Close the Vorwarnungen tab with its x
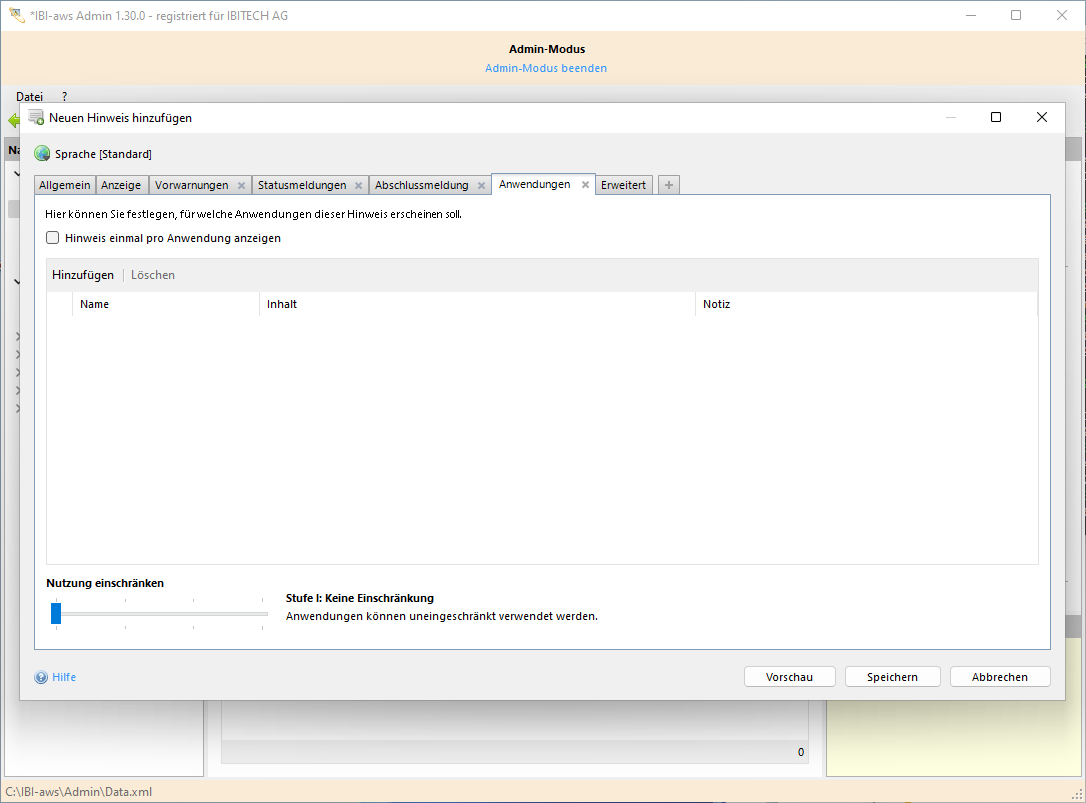 pos(241,186)
